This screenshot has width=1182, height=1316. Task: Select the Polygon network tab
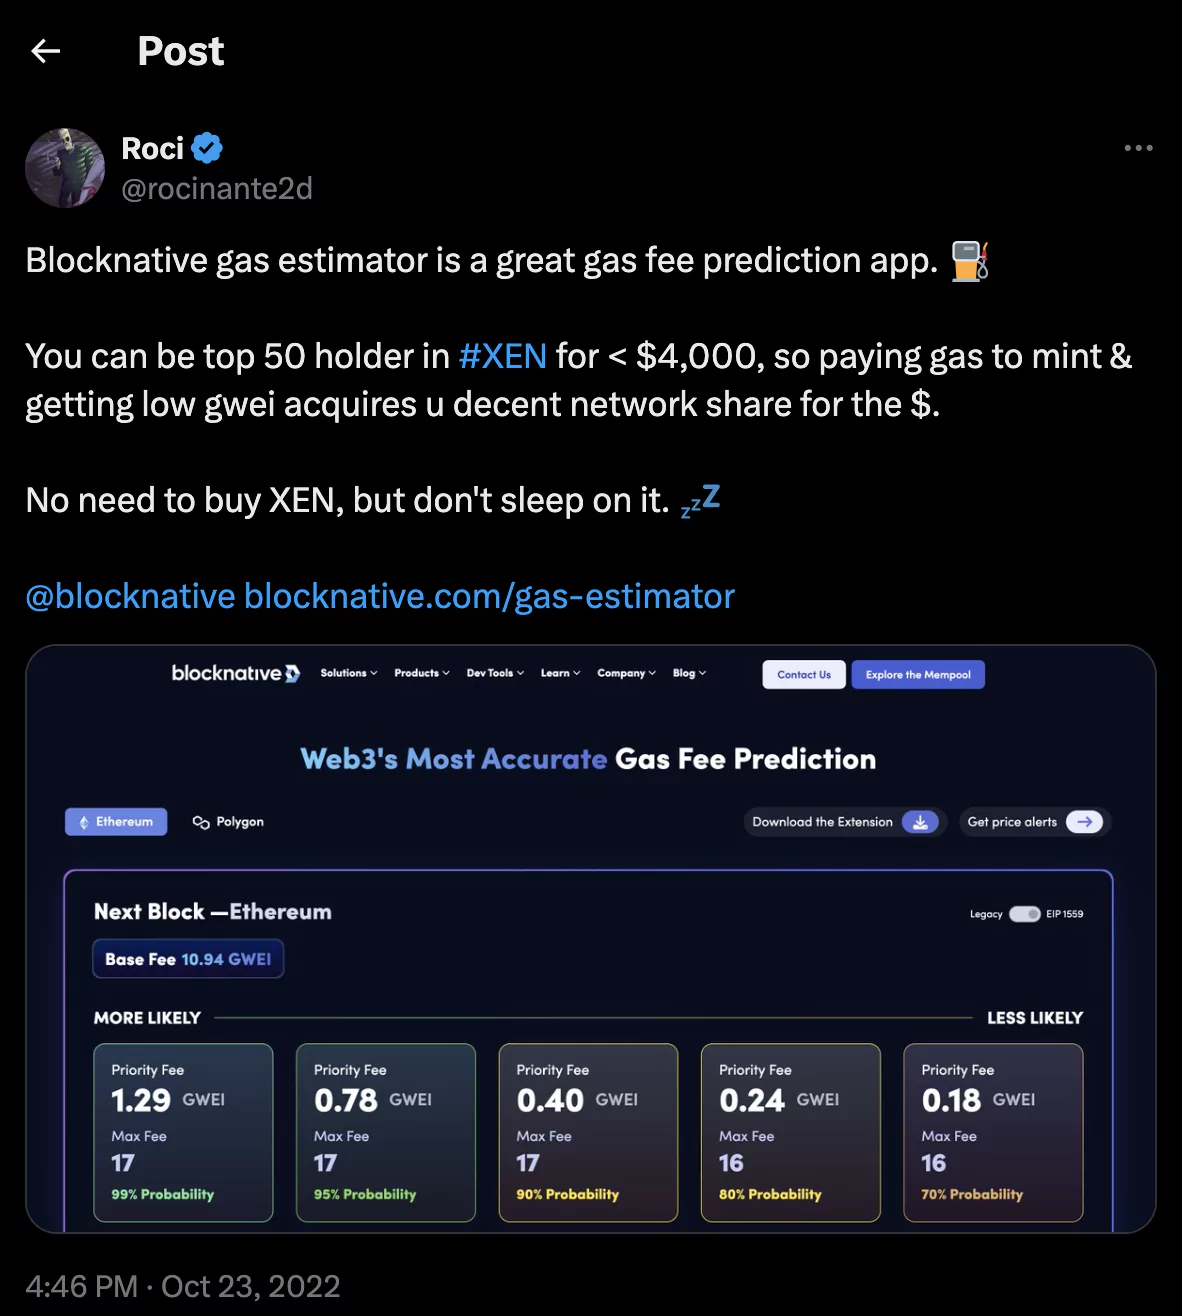(x=228, y=822)
